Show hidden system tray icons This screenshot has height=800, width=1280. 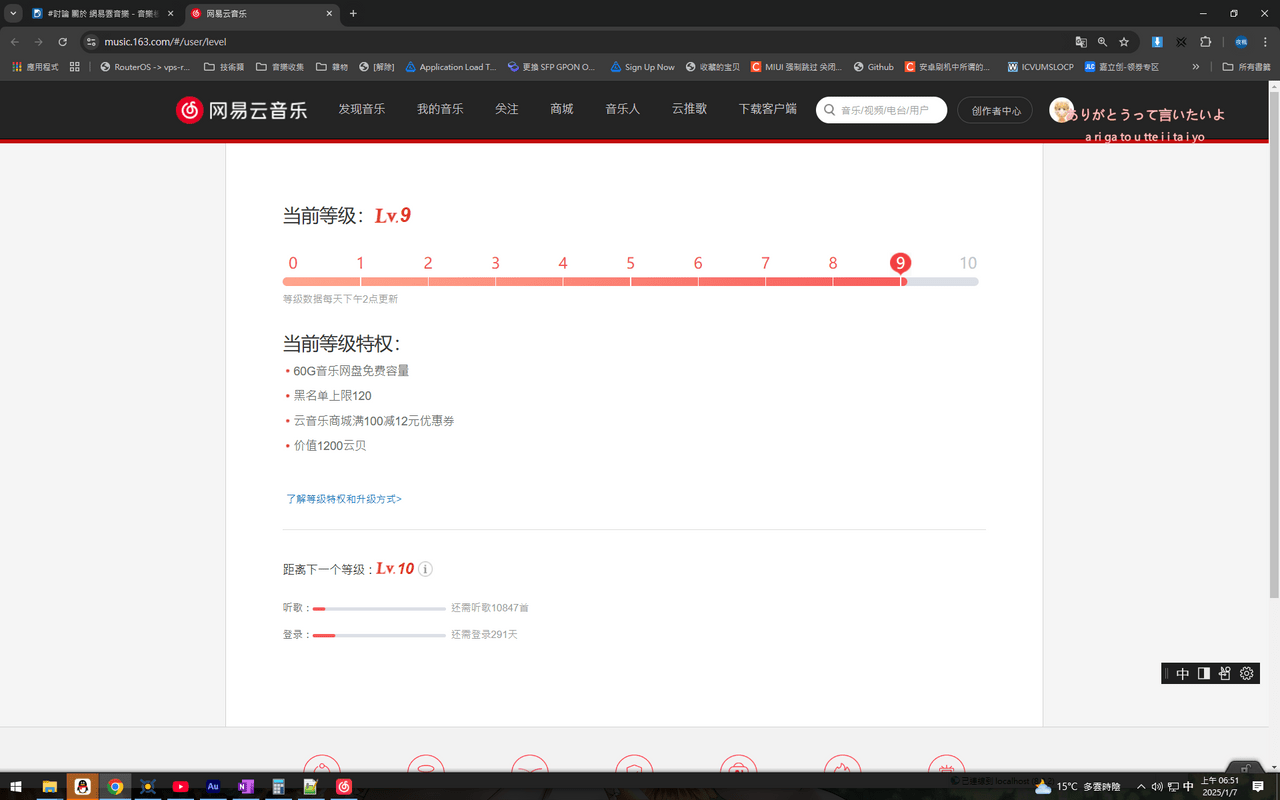pos(1141,787)
